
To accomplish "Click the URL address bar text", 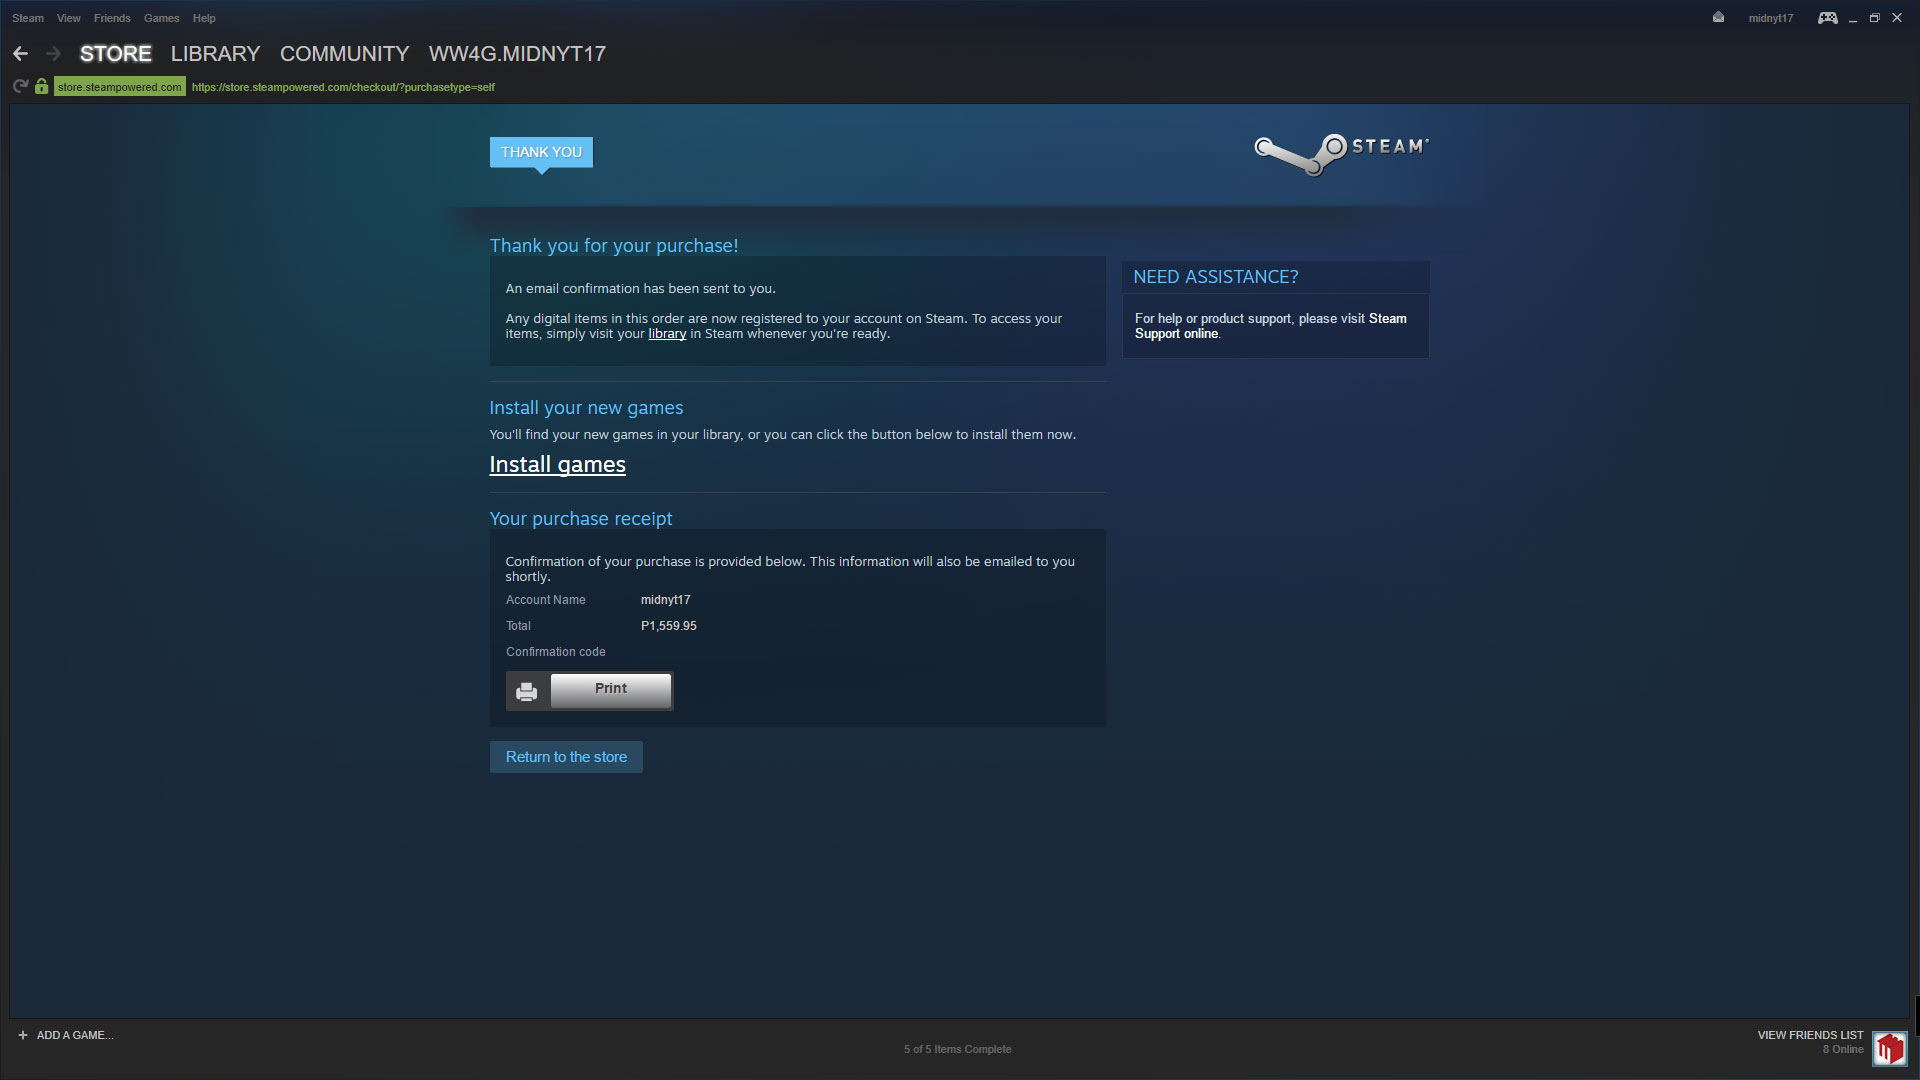I will pos(343,87).
